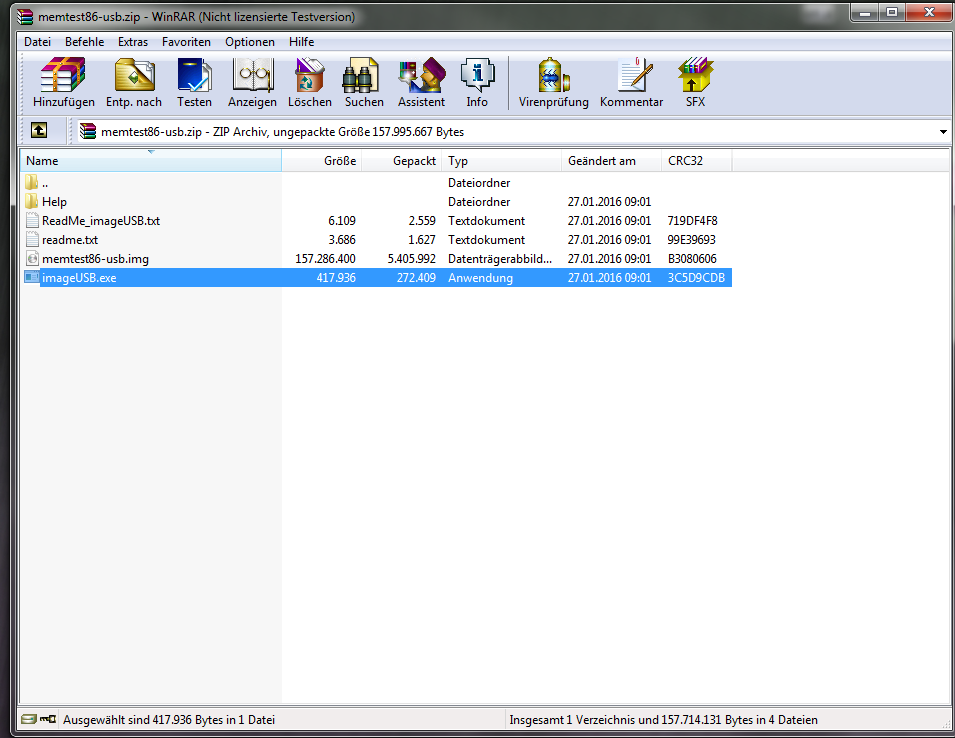Click Anwendung type of imageUSB.exe
This screenshot has height=738, width=955.
pyautogui.click(x=481, y=278)
